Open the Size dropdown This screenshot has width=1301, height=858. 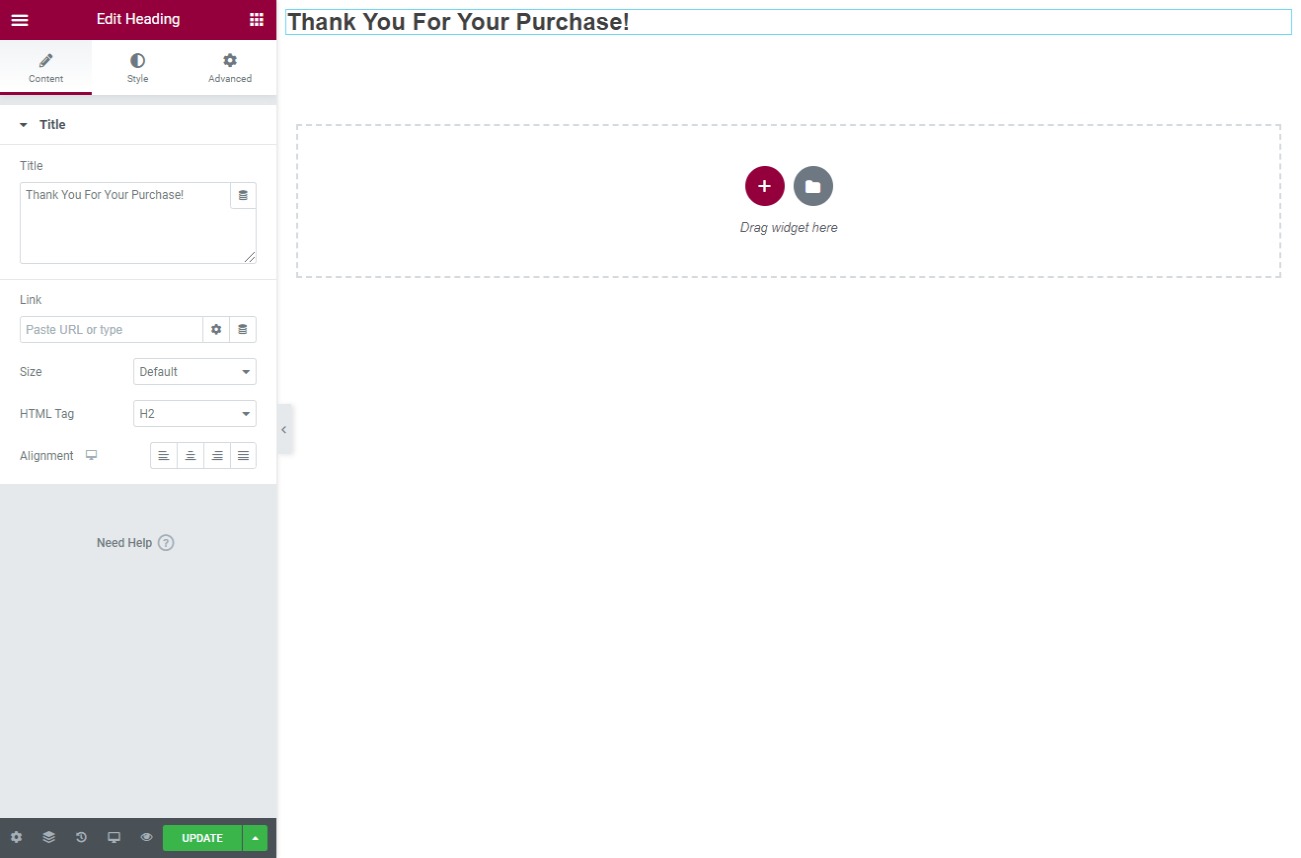coord(194,372)
